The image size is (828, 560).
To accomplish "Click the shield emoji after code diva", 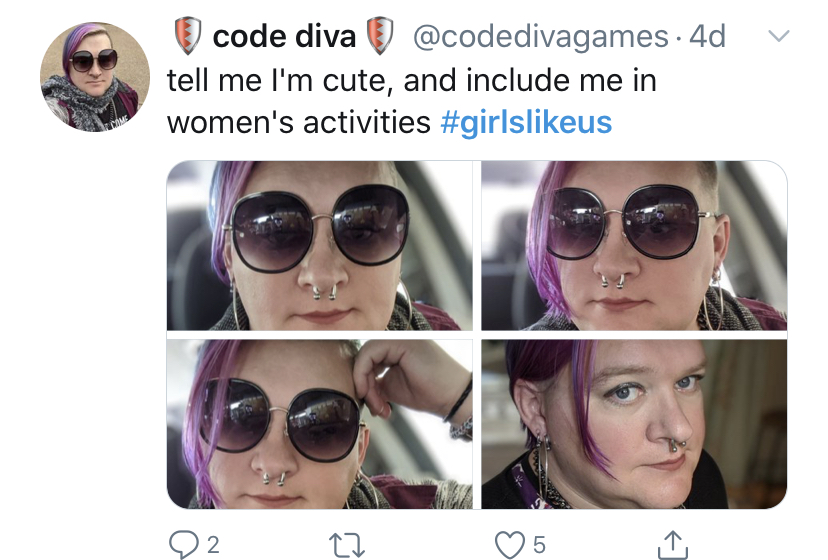I will [x=380, y=36].
